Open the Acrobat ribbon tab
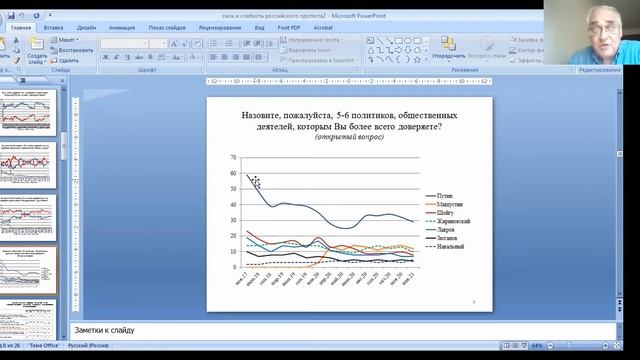Viewport: 640px width, 360px height. click(323, 28)
